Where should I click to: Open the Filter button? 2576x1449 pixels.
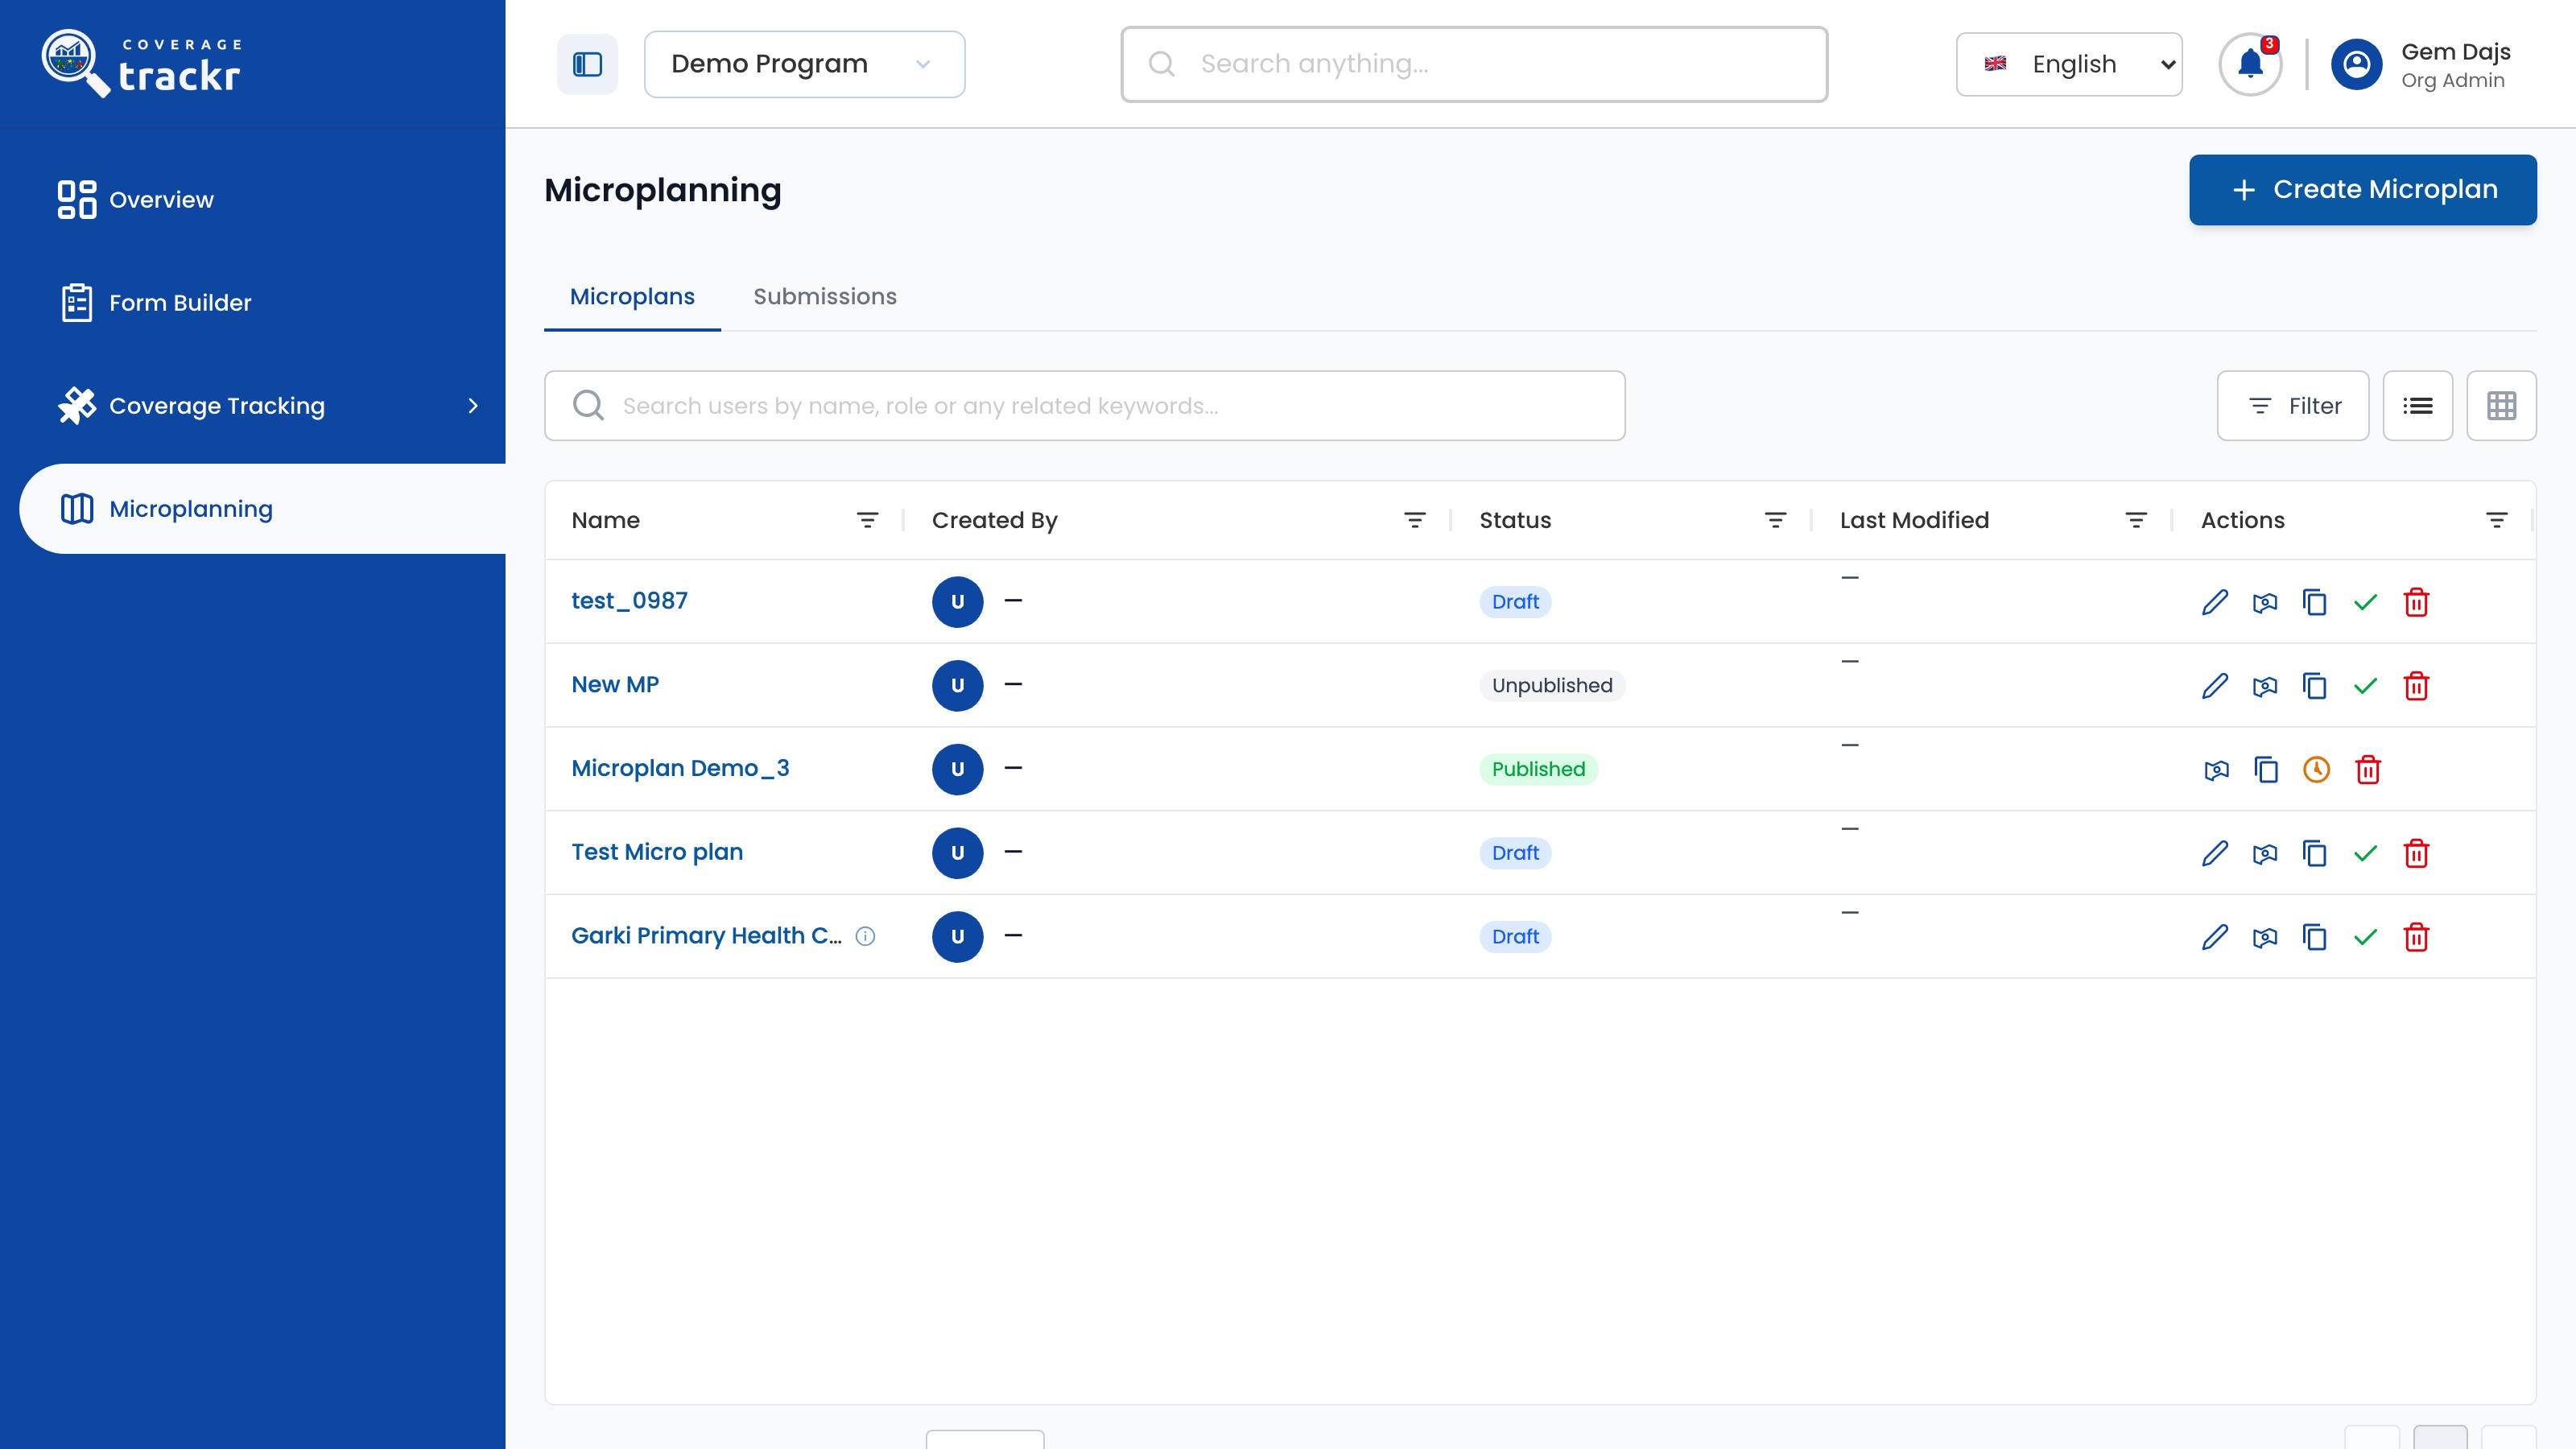[x=2292, y=406]
